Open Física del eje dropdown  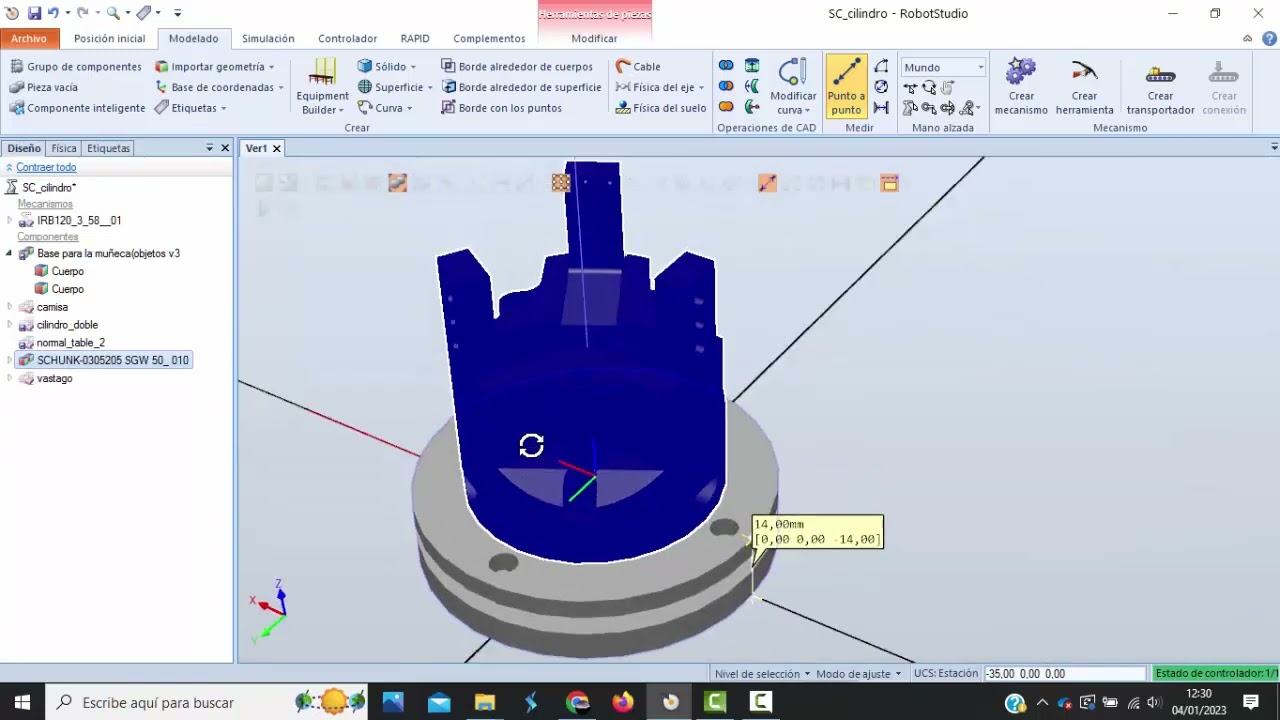[x=660, y=87]
